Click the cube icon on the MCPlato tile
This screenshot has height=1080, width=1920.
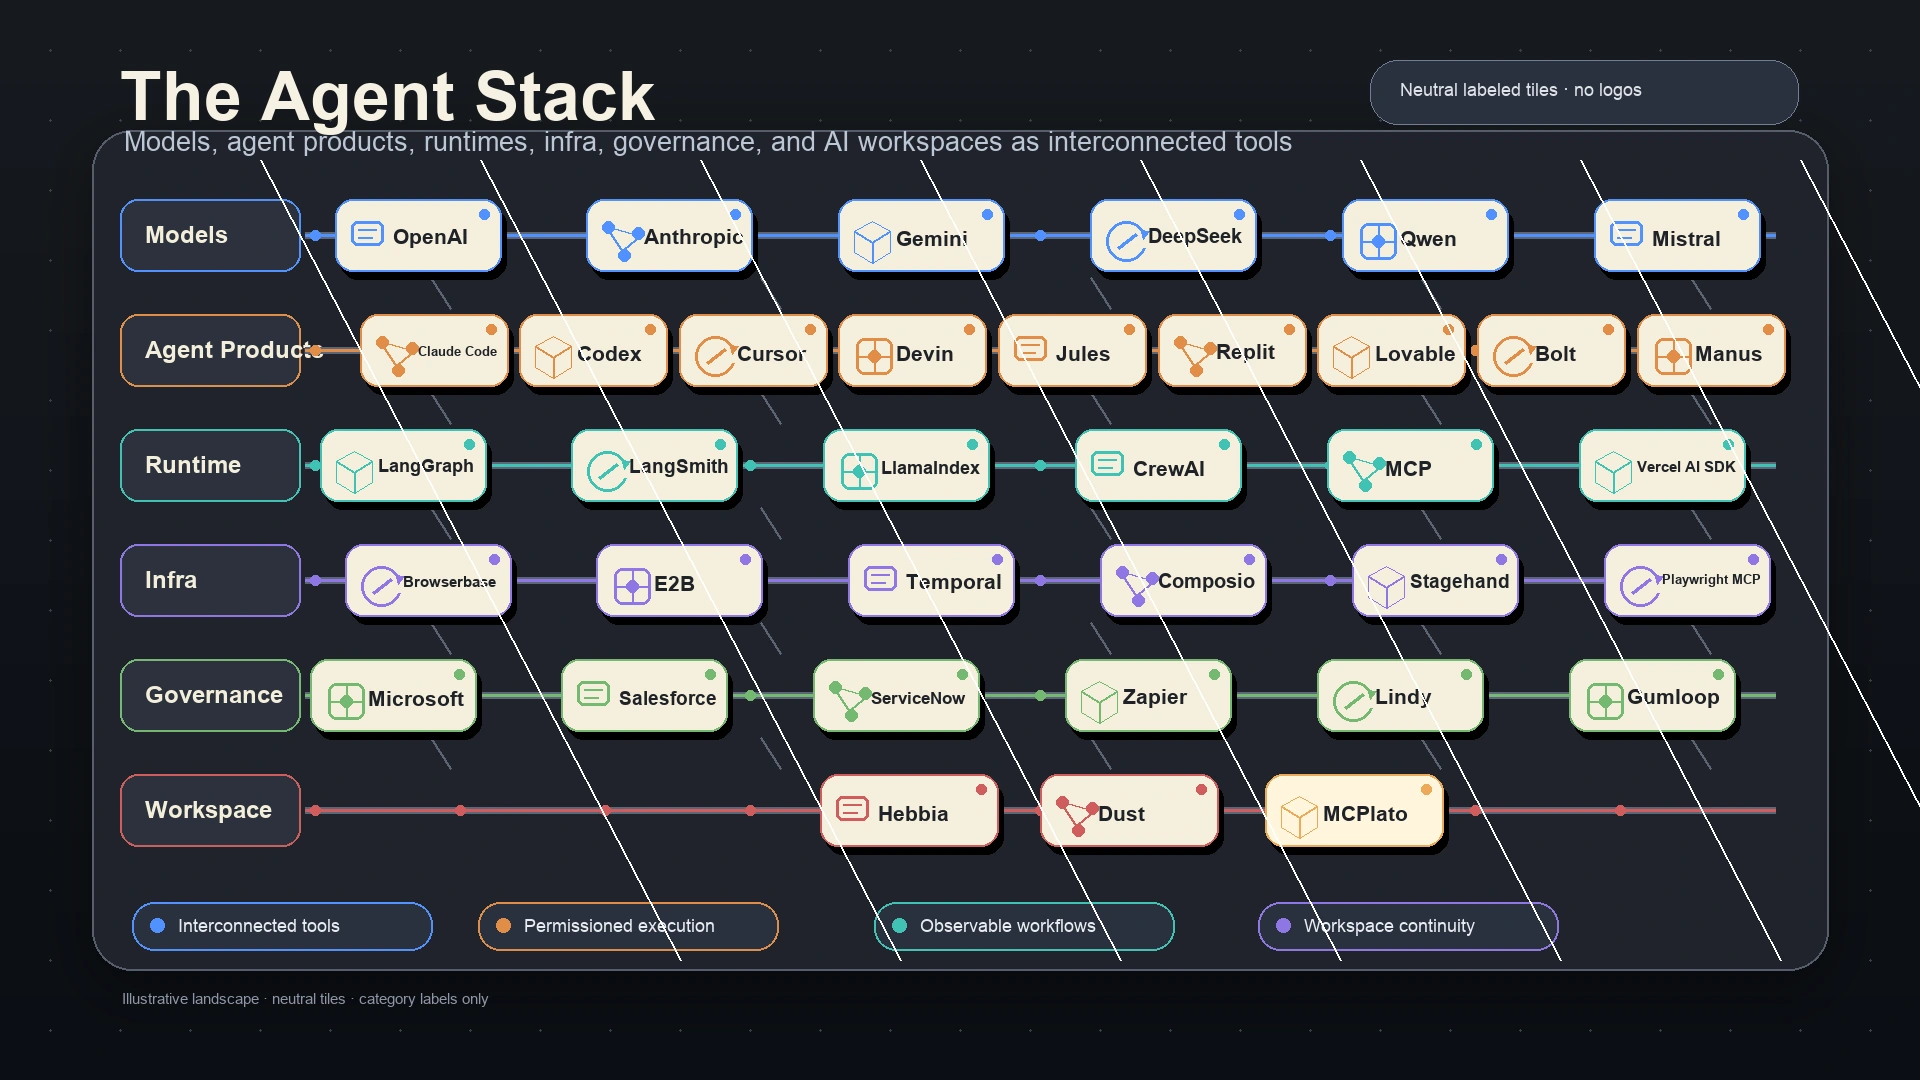click(1299, 817)
